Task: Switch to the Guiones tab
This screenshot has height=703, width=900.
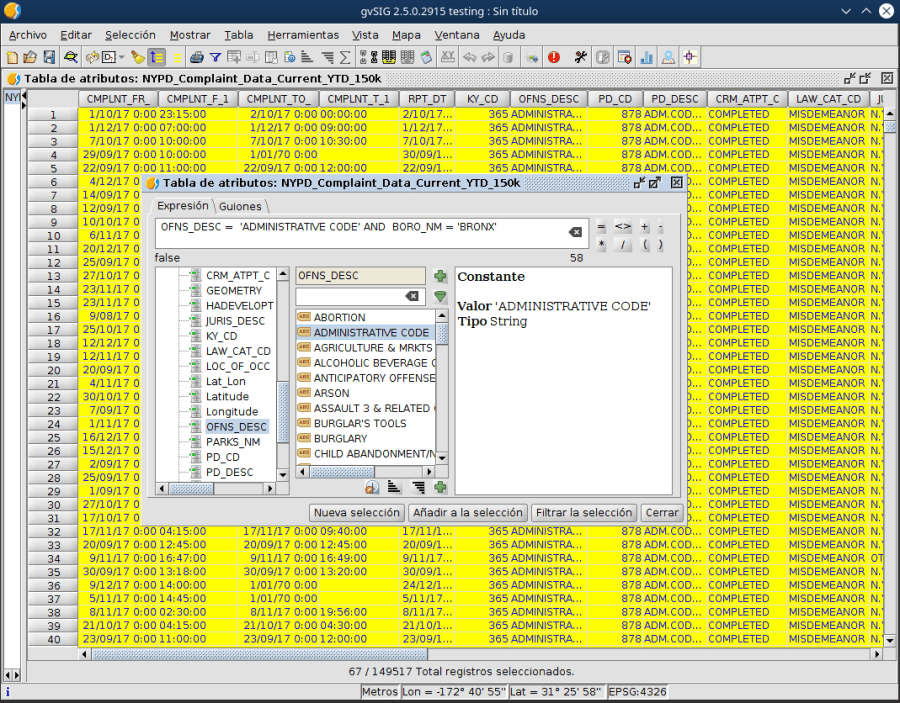Action: 240,206
